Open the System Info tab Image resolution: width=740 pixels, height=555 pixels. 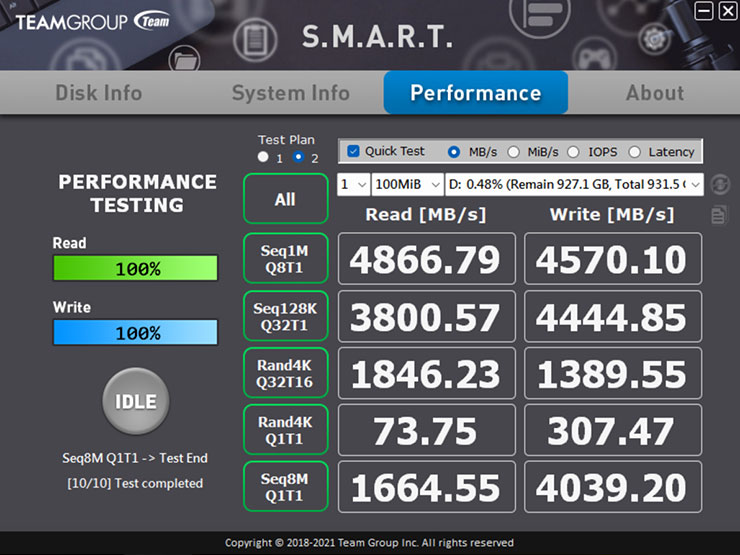[290, 93]
